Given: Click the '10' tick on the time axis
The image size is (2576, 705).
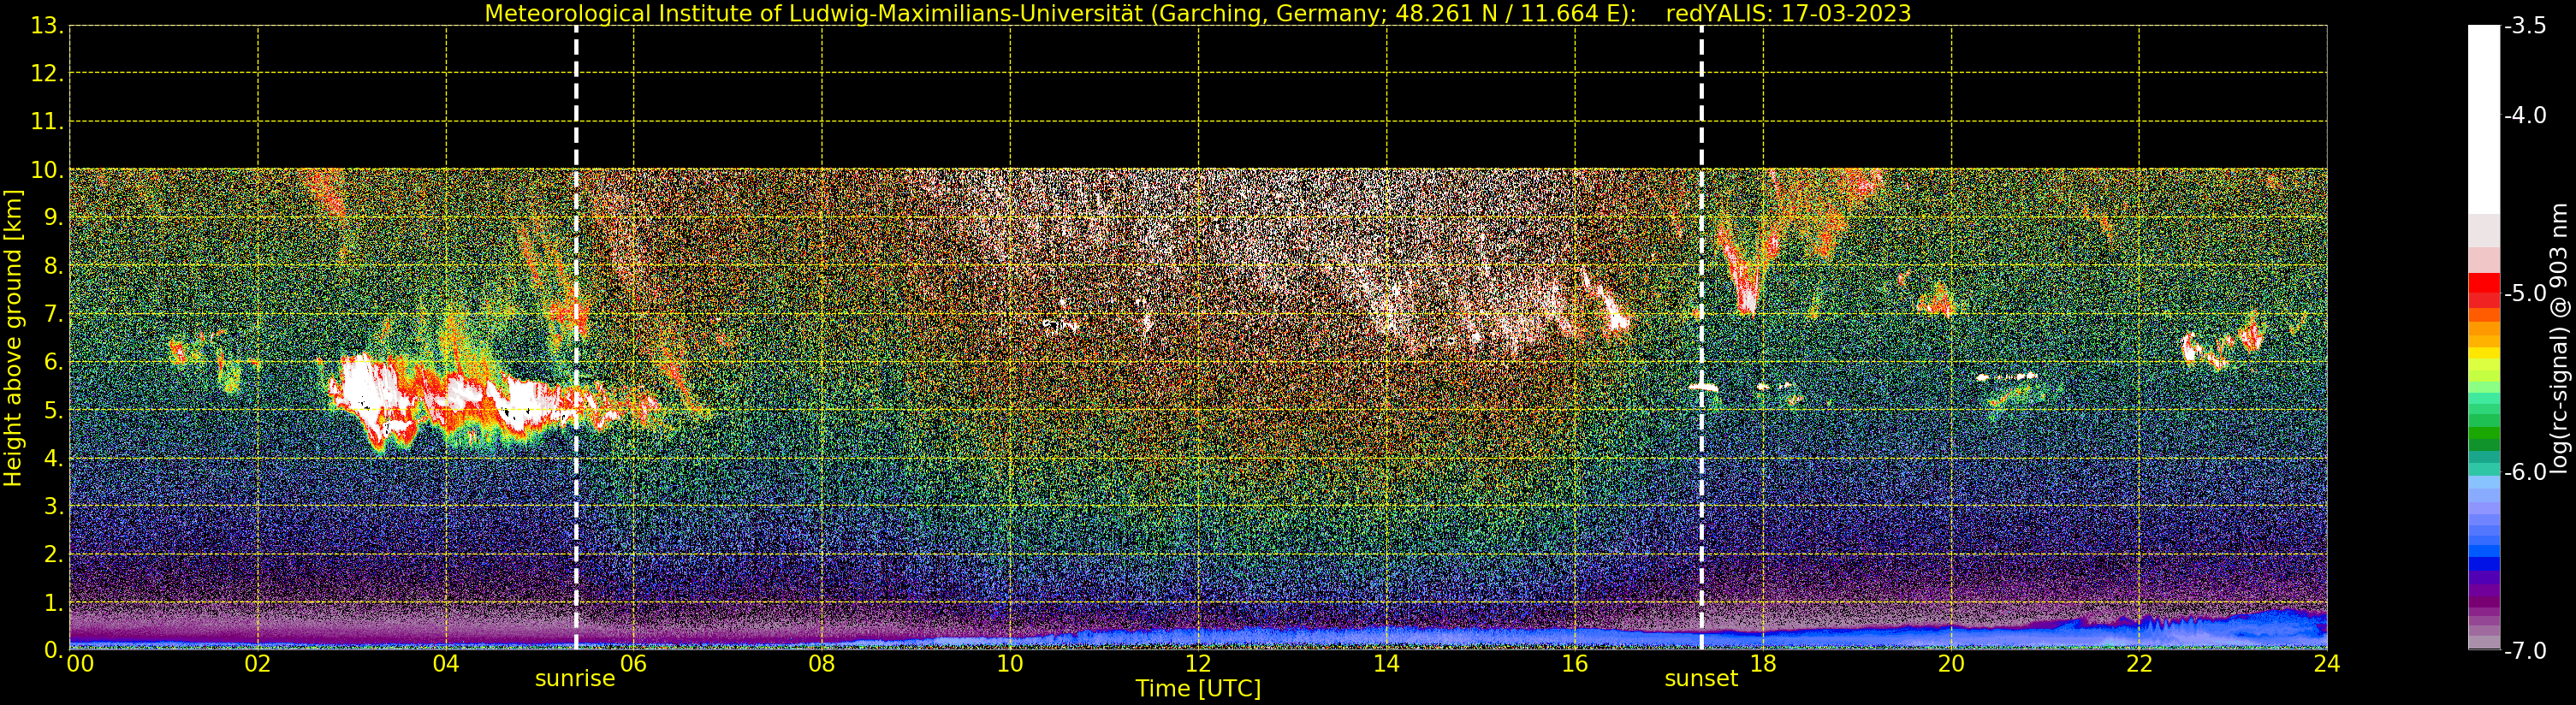Looking at the screenshot, I should (1010, 664).
